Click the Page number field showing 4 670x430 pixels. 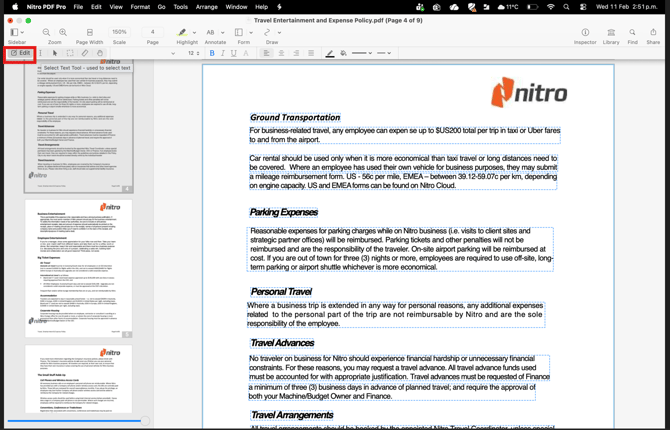click(x=153, y=32)
